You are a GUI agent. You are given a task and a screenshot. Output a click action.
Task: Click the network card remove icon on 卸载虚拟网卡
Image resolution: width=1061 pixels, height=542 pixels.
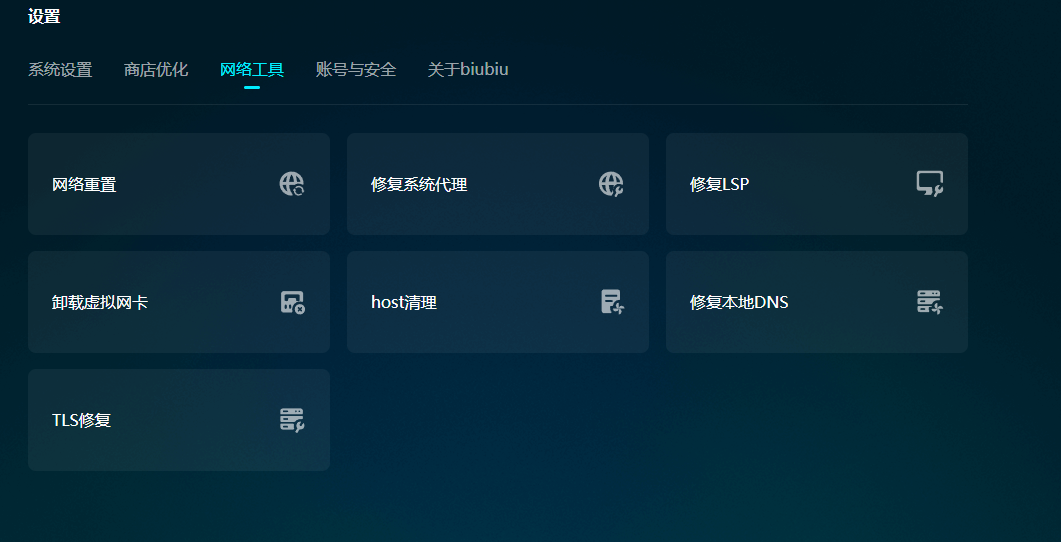tap(292, 302)
